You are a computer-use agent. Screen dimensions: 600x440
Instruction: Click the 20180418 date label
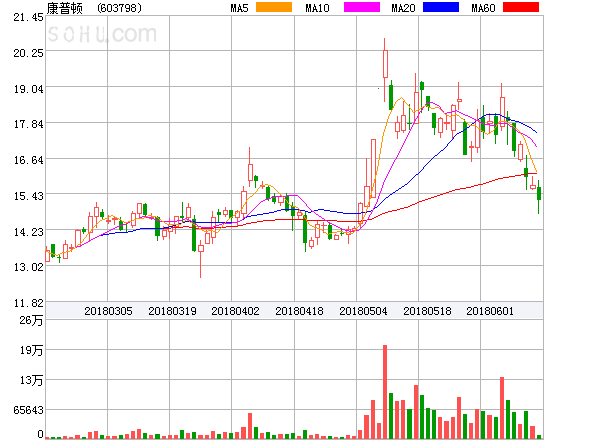click(299, 311)
